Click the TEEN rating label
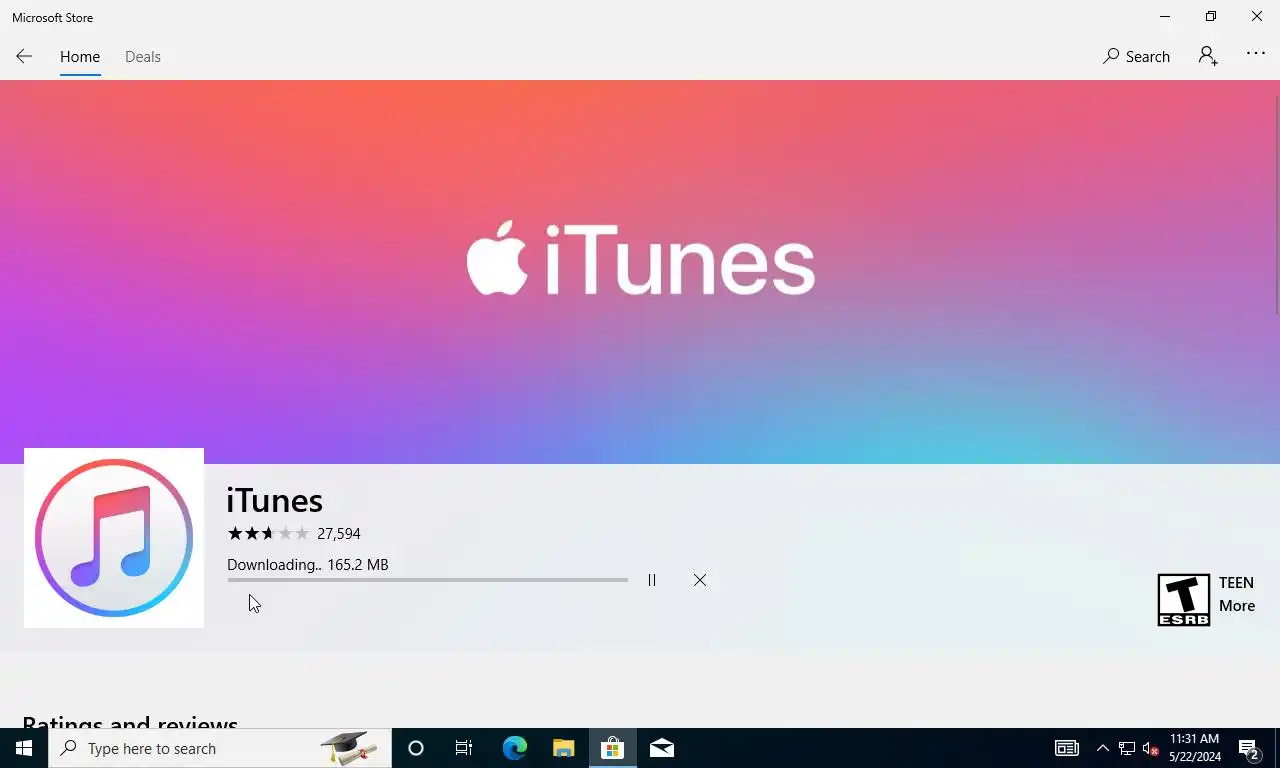The image size is (1280, 768). [1236, 583]
